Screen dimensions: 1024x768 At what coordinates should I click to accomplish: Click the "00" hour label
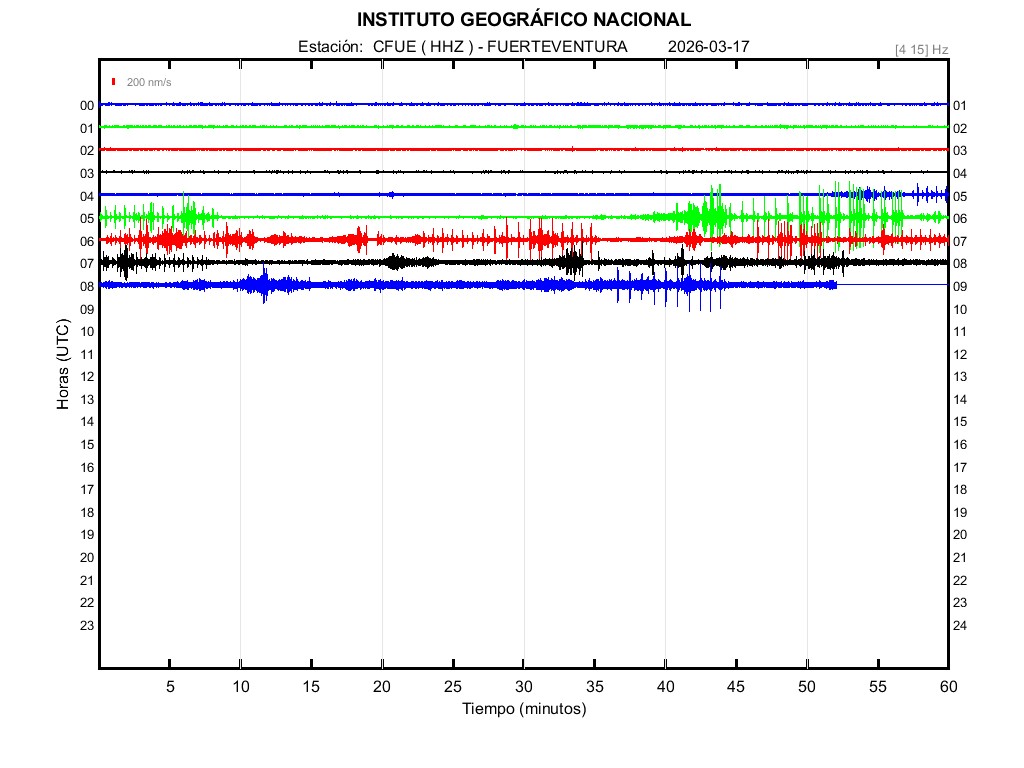click(87, 106)
